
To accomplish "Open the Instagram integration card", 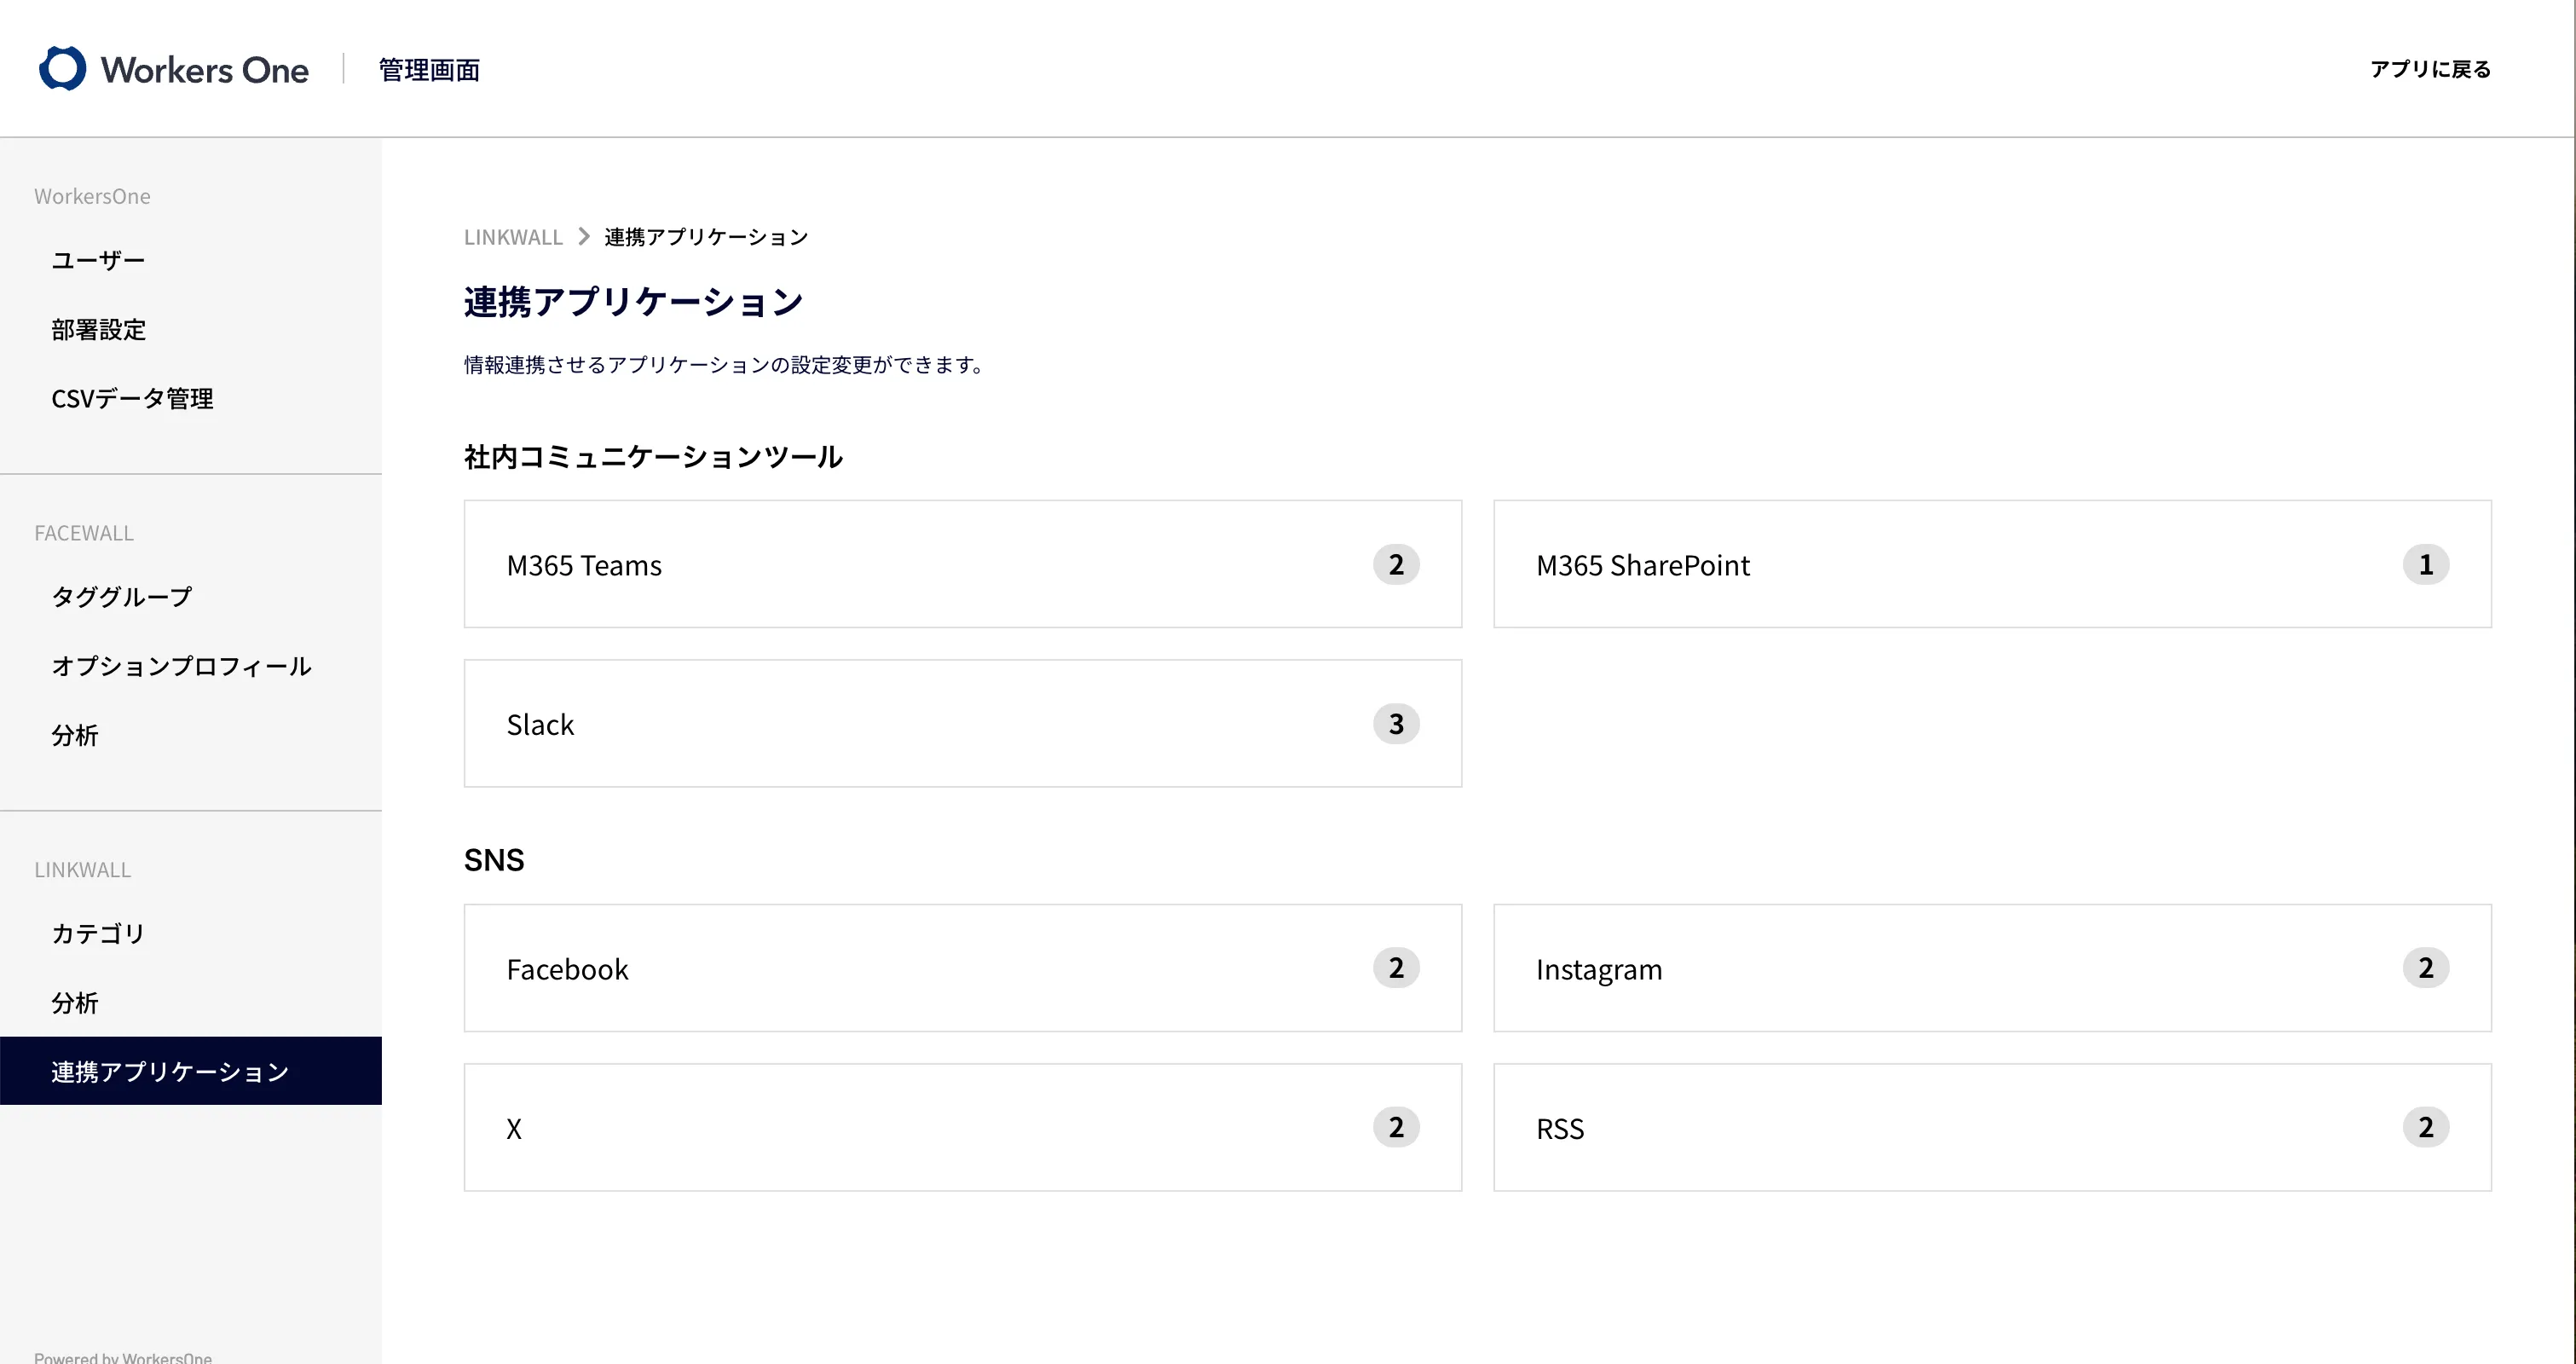I will click(1992, 968).
